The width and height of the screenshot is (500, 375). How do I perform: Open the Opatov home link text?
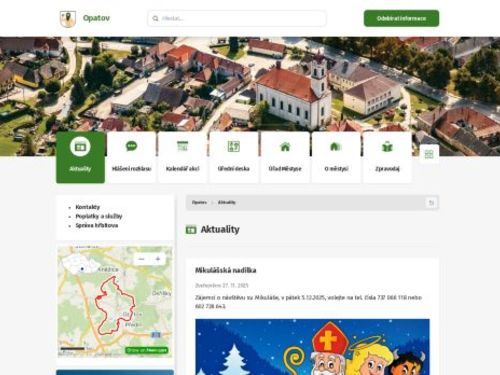(96, 18)
